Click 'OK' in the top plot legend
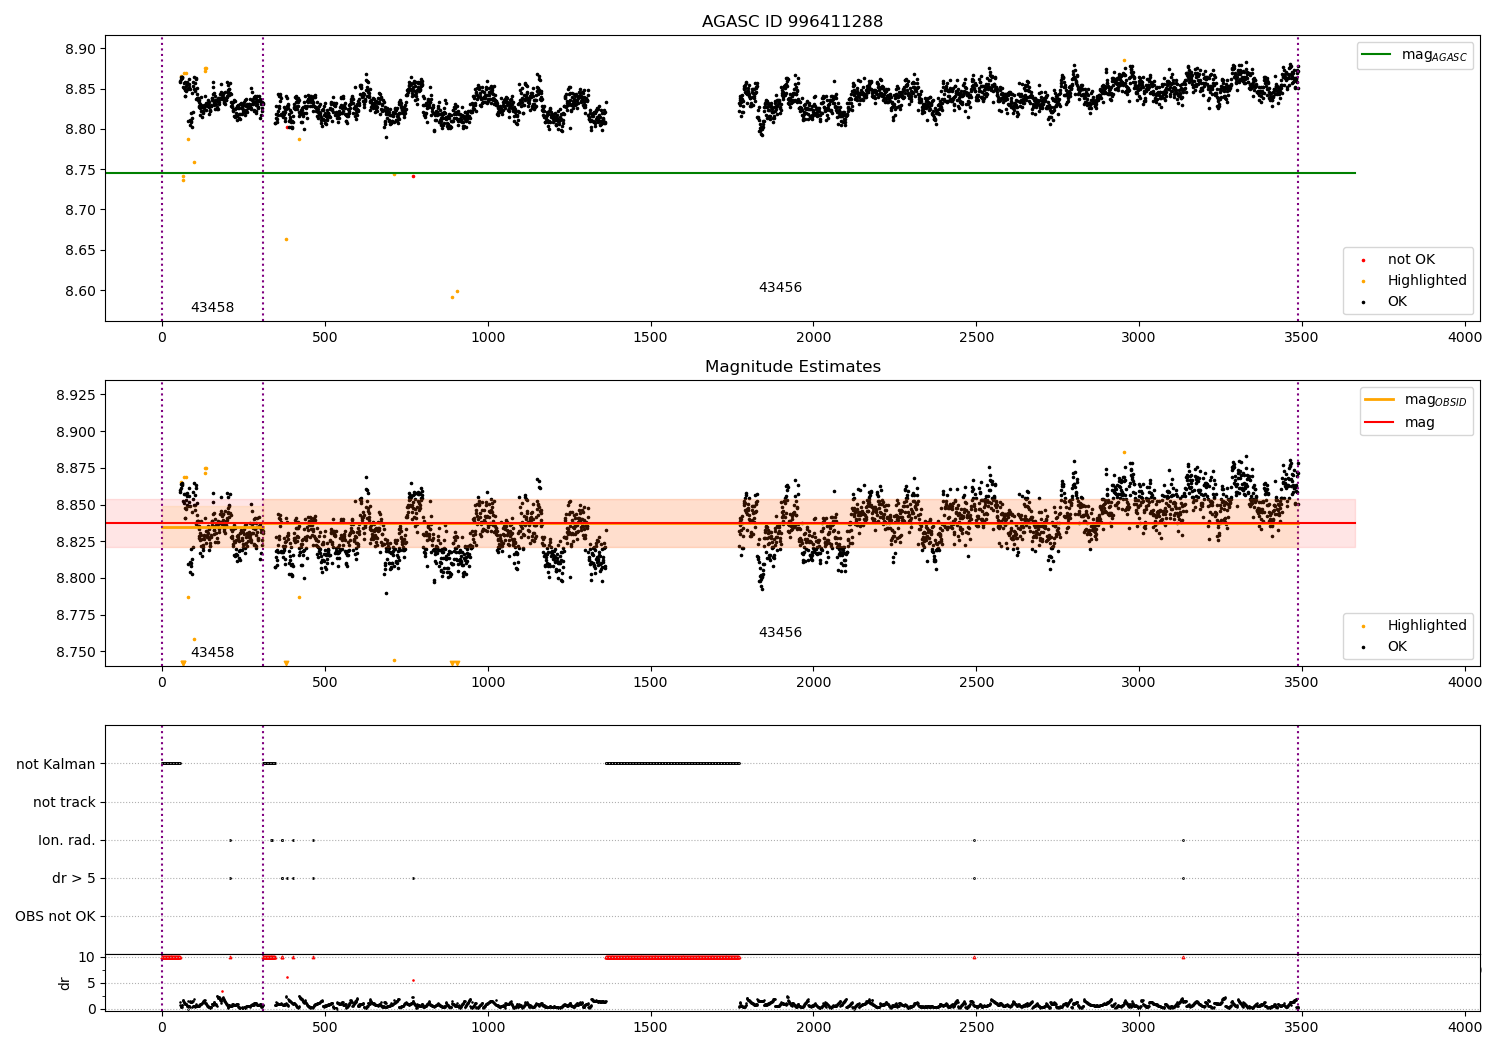This screenshot has width=1500, height=1050. coord(1396,302)
